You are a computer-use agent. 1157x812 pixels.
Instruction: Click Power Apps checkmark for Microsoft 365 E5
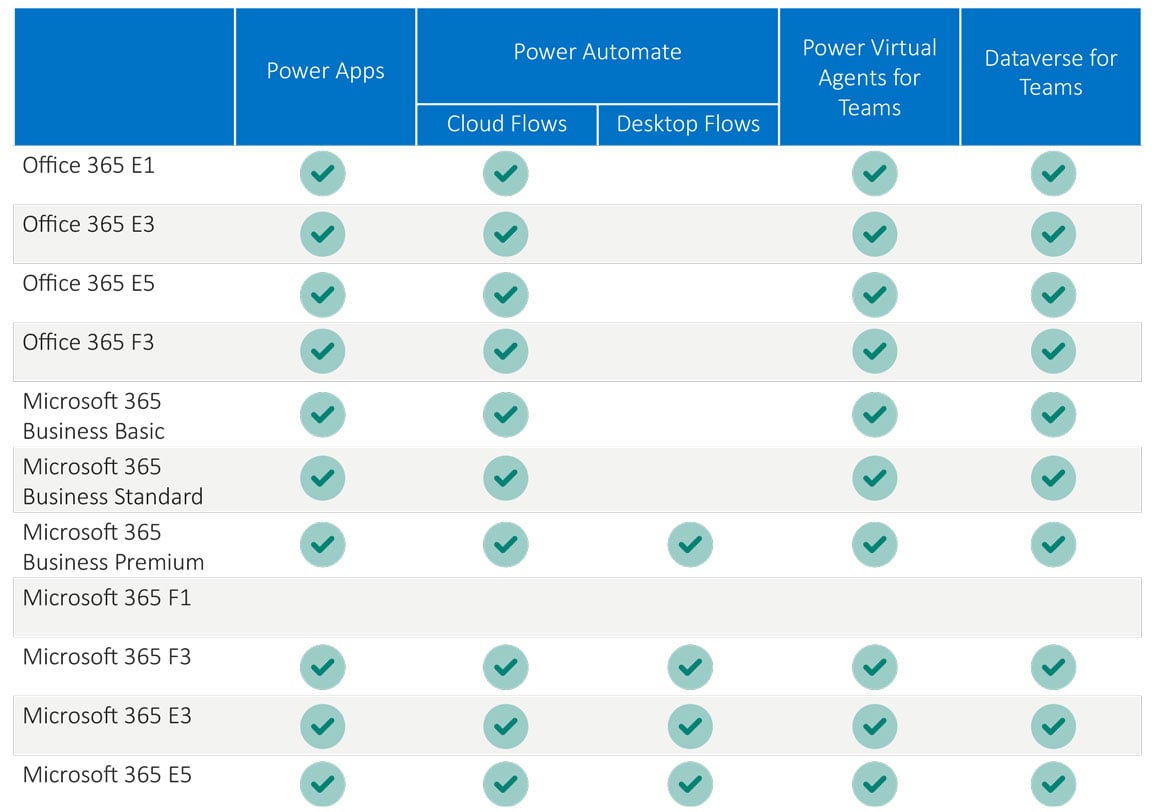click(322, 784)
